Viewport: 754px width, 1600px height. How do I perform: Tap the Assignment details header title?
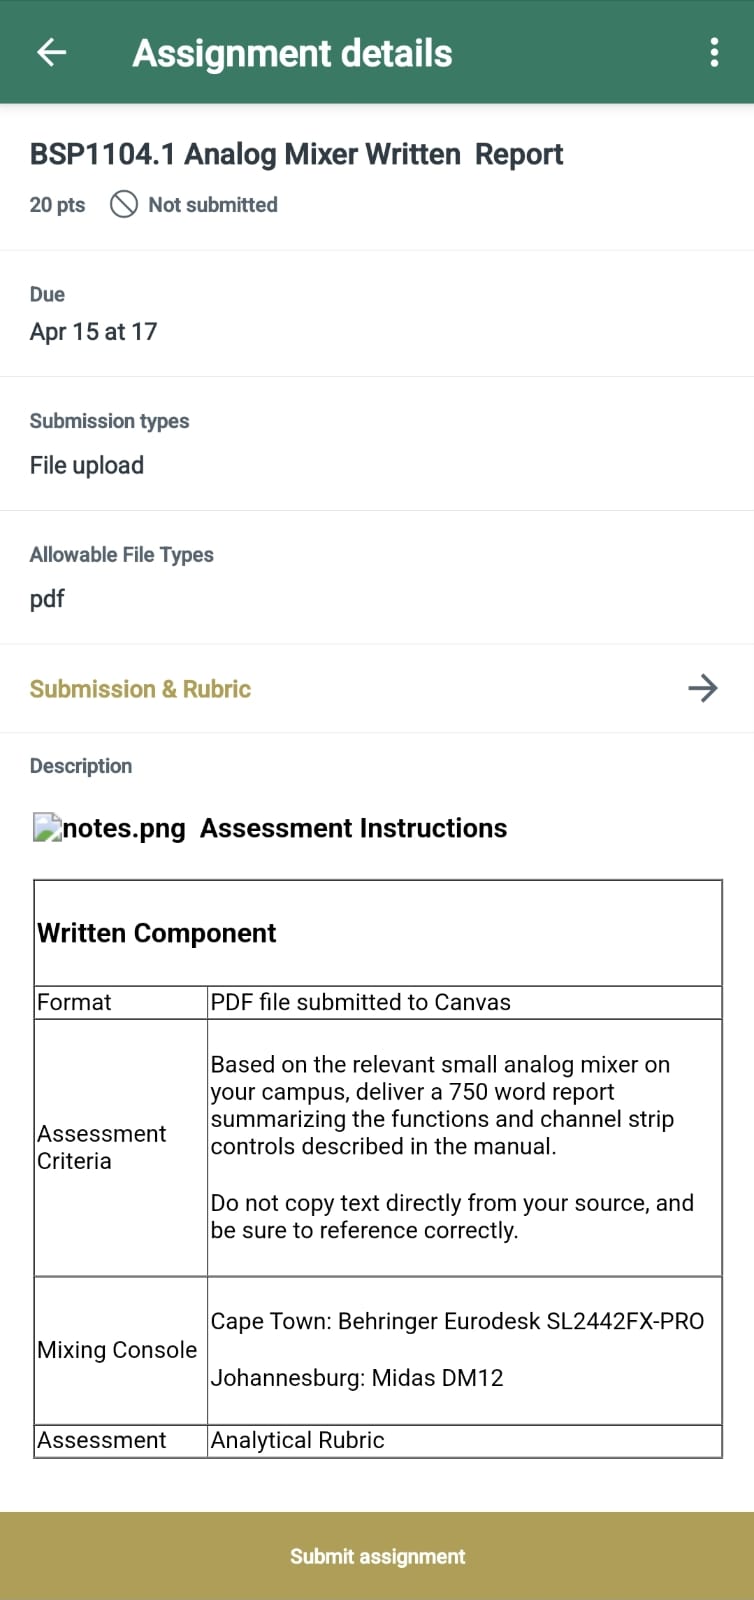[292, 52]
